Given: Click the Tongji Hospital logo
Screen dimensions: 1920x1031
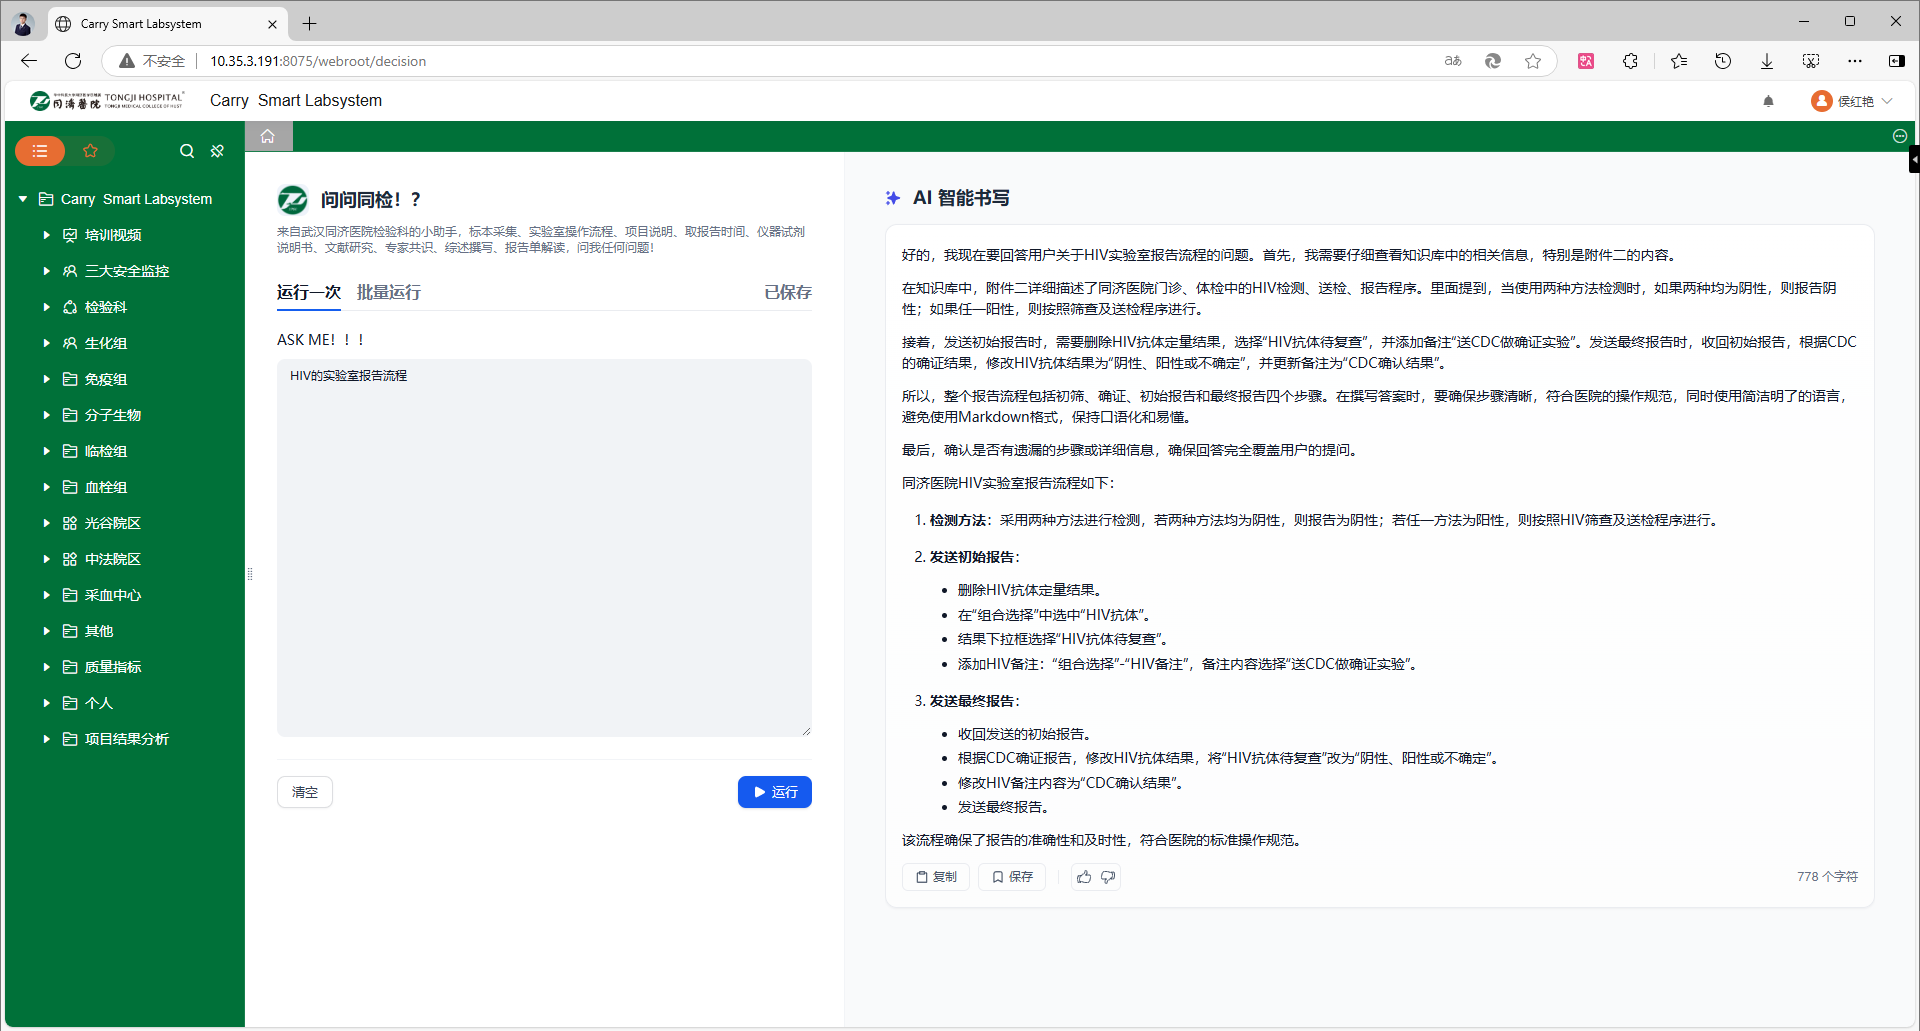Looking at the screenshot, I should pyautogui.click(x=106, y=100).
